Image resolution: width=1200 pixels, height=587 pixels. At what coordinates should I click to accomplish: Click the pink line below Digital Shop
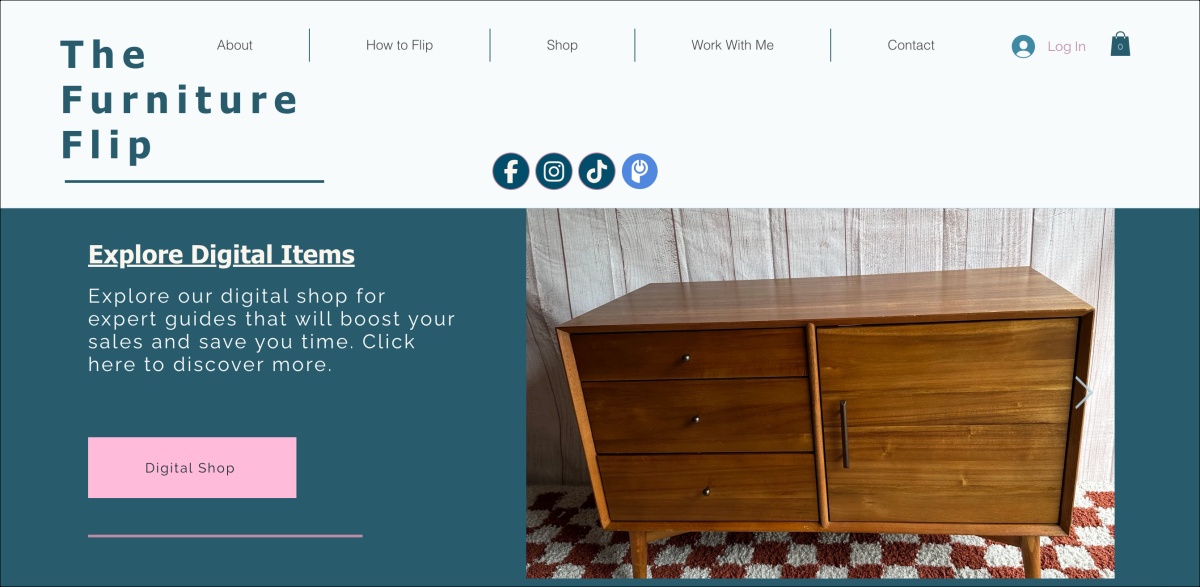click(225, 536)
